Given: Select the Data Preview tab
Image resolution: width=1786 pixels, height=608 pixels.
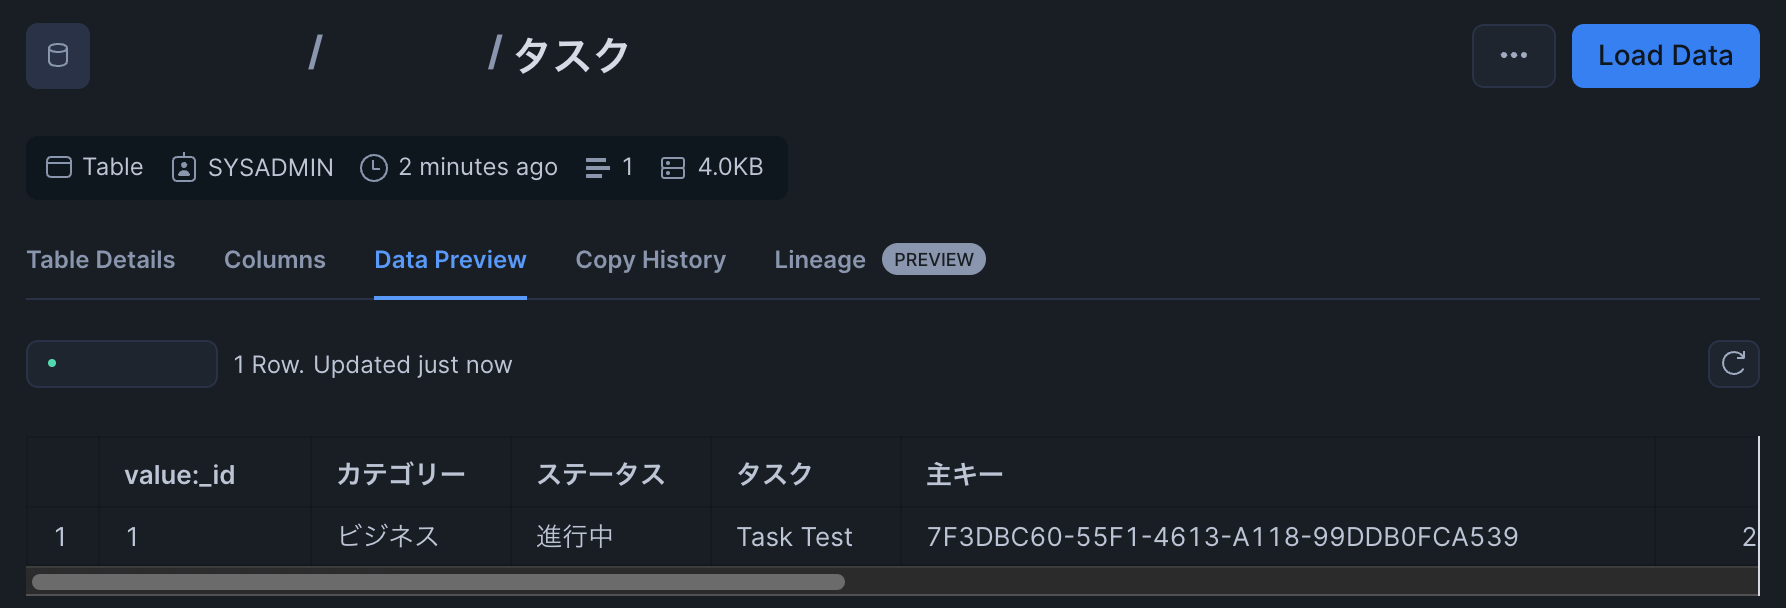Looking at the screenshot, I should (x=450, y=260).
